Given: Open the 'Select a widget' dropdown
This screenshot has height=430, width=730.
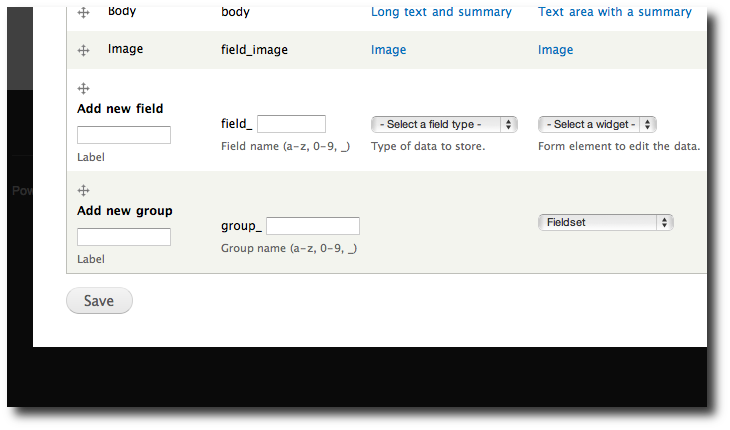Looking at the screenshot, I should tap(597, 124).
